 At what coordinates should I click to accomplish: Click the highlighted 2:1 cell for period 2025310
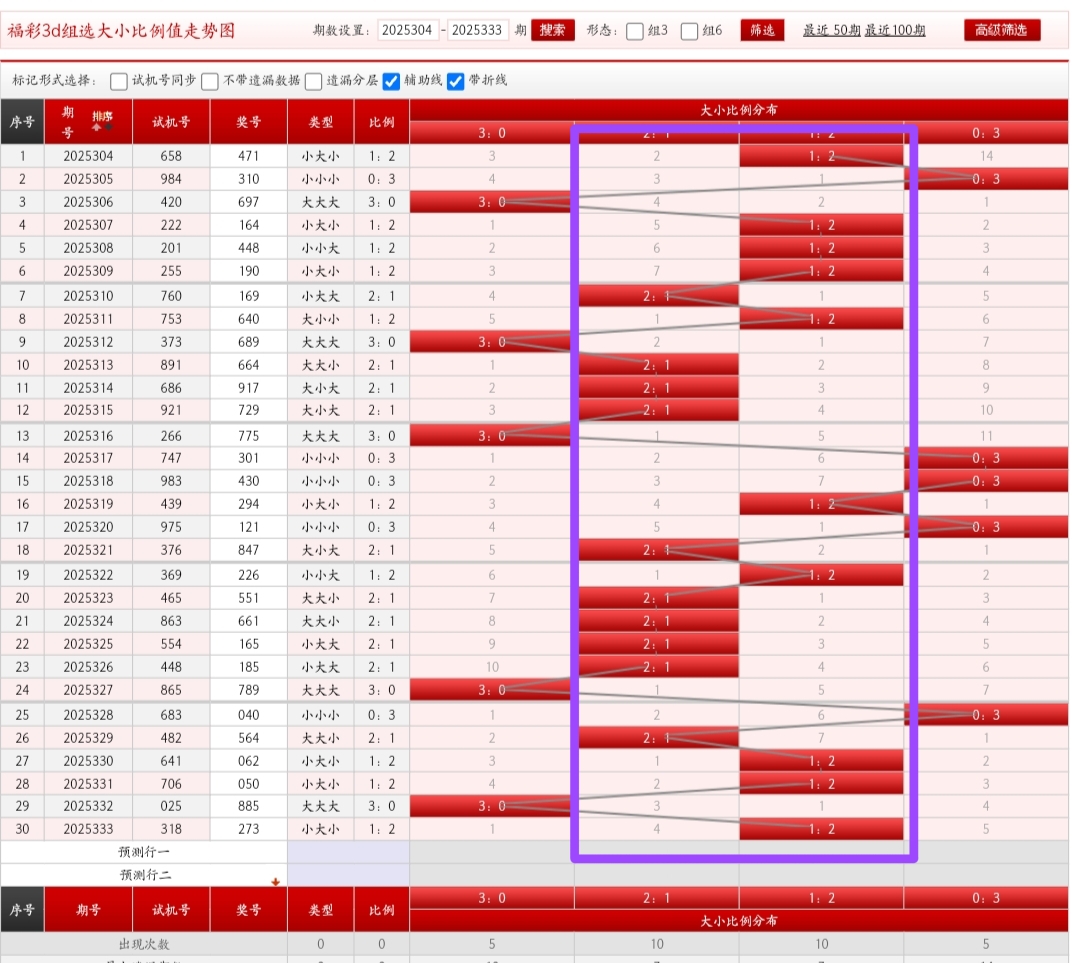pyautogui.click(x=658, y=296)
